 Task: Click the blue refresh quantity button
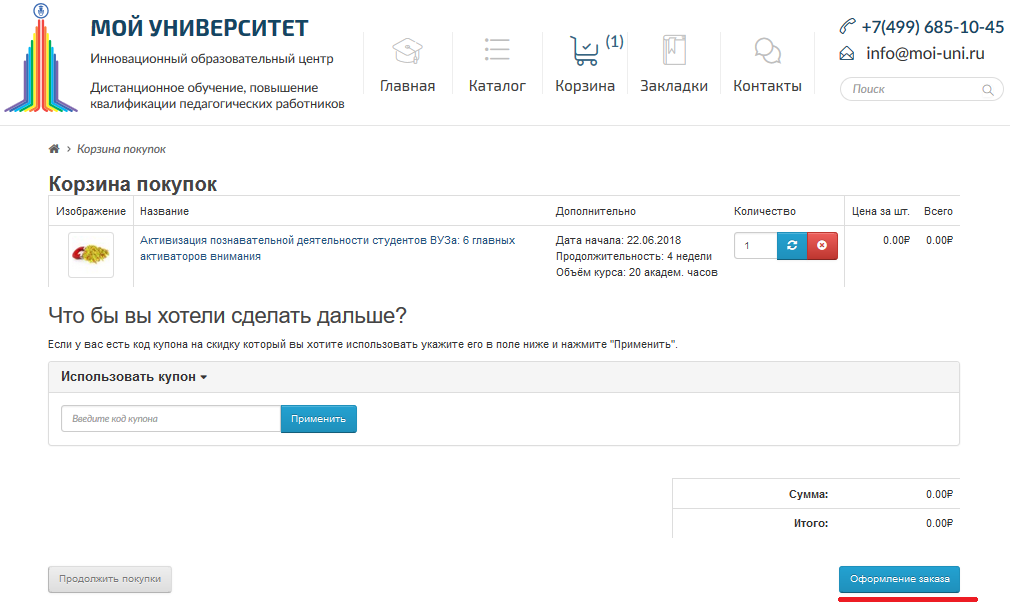point(792,246)
